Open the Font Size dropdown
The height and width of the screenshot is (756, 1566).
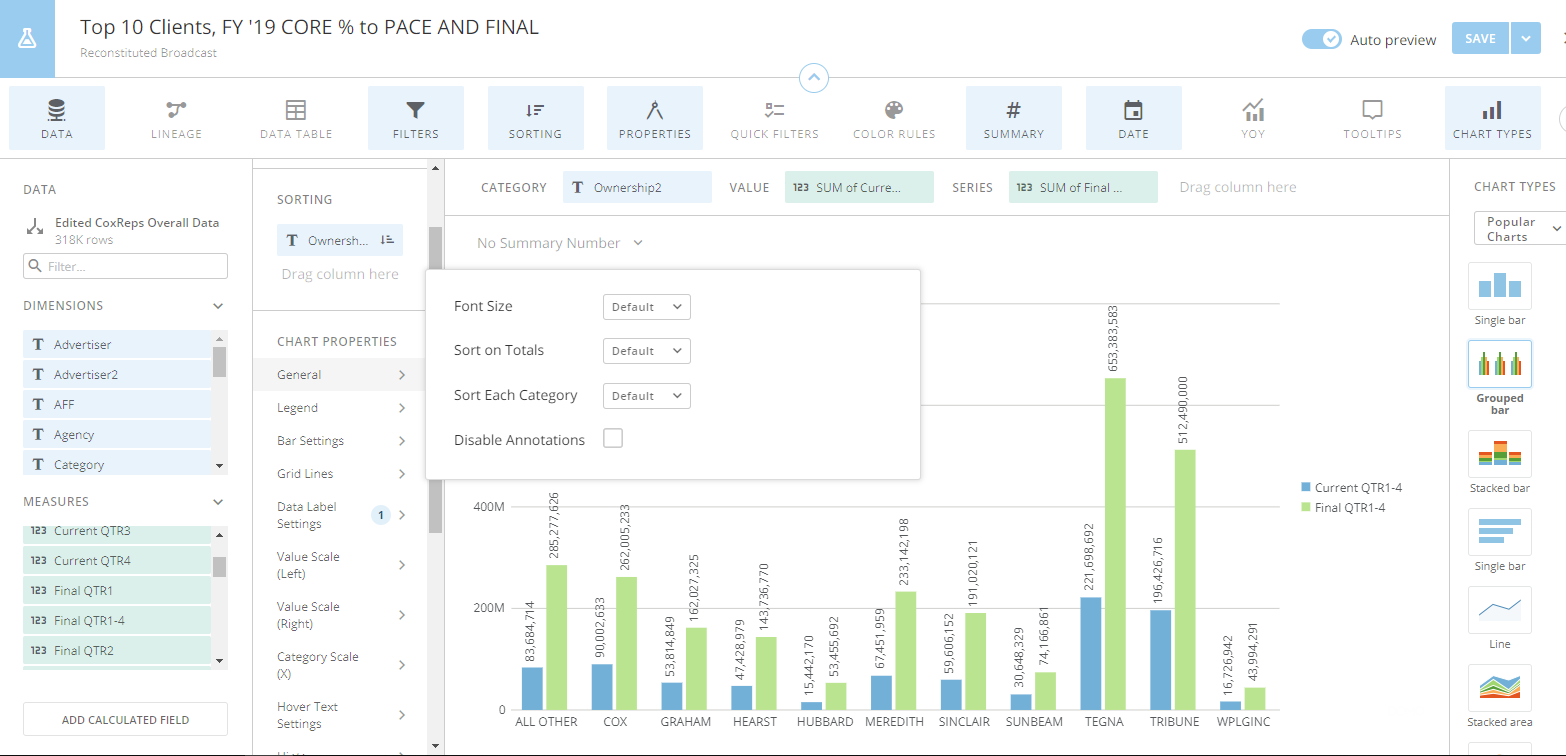tap(646, 306)
